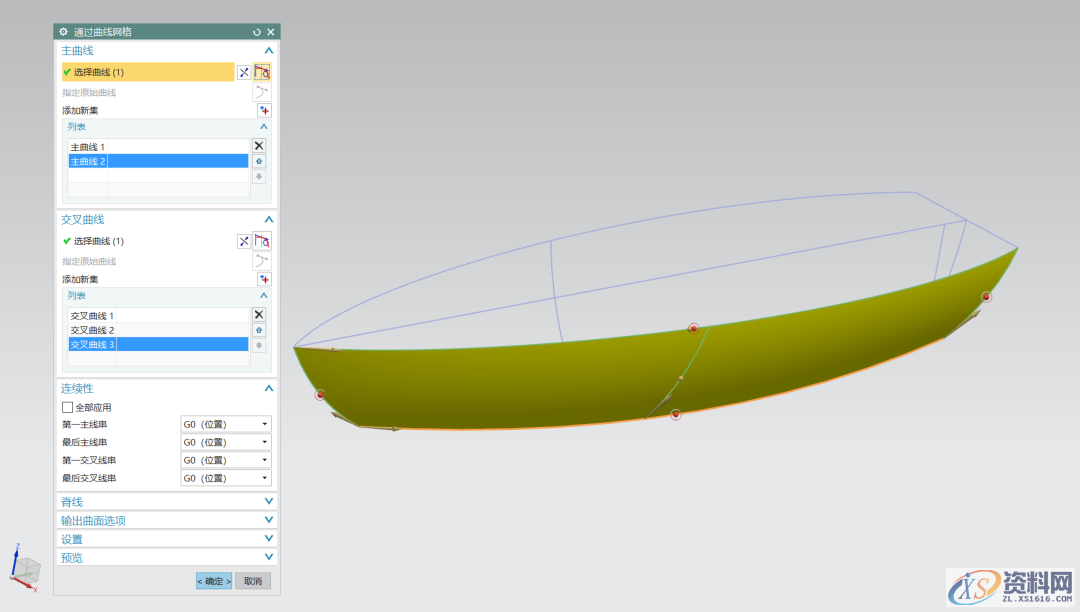Collapse the 连续性 section

click(x=268, y=388)
